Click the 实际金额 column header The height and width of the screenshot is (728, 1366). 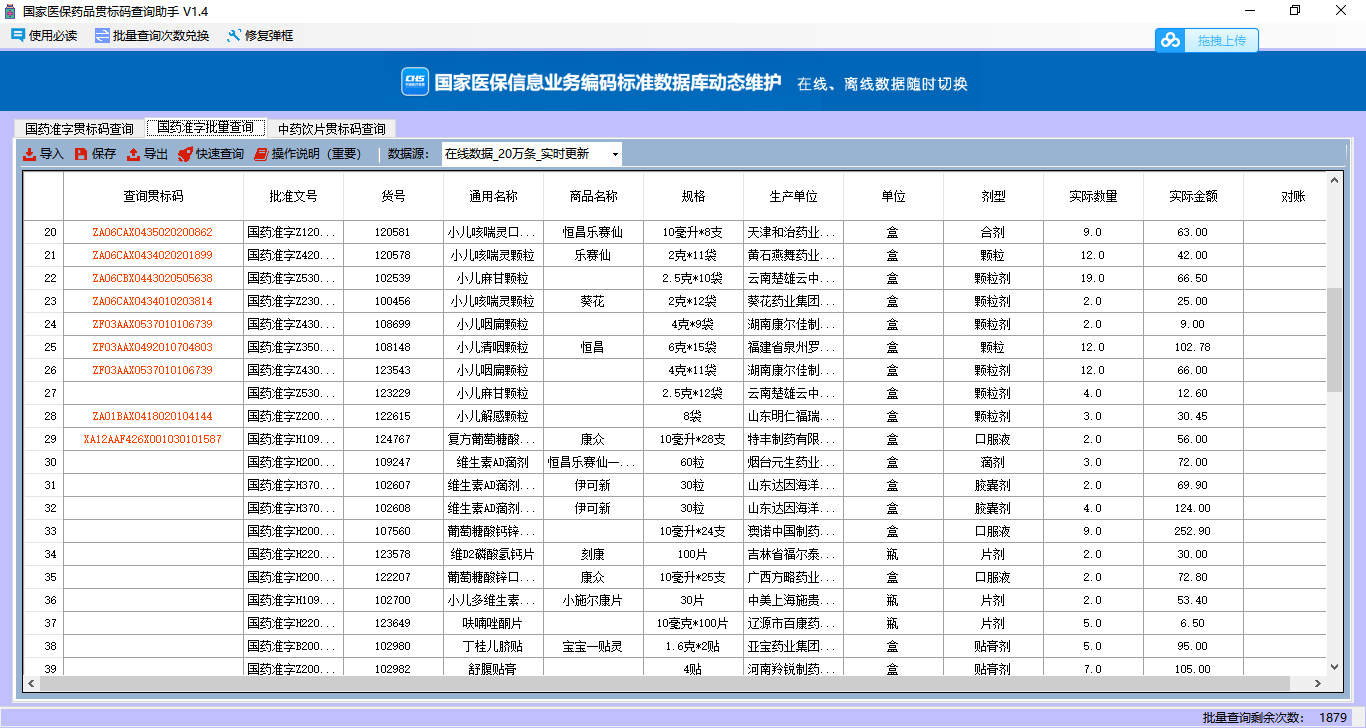1193,197
